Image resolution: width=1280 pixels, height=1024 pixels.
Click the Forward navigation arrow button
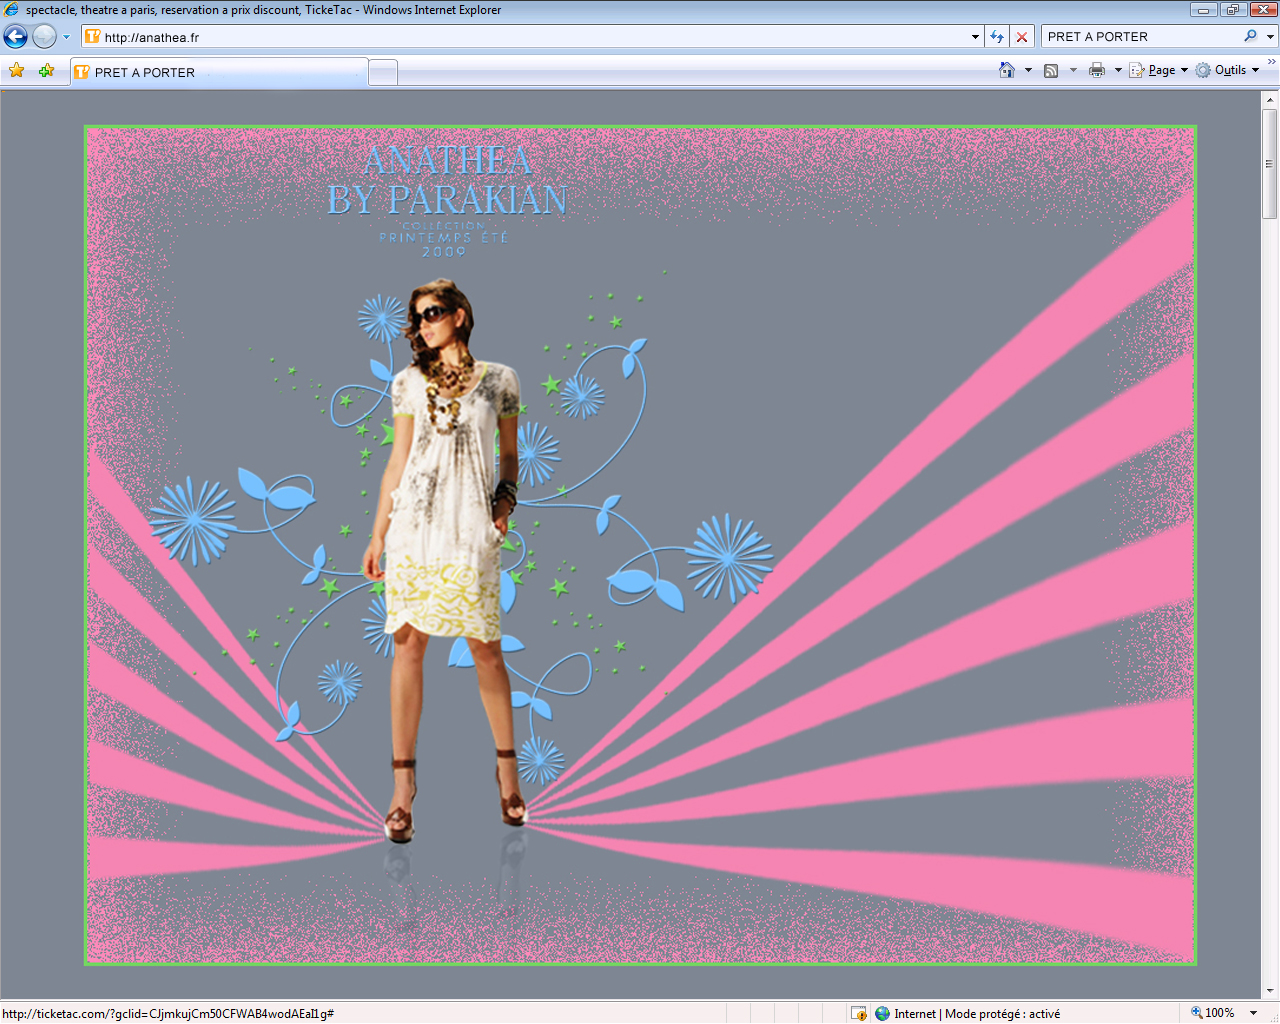(44, 37)
